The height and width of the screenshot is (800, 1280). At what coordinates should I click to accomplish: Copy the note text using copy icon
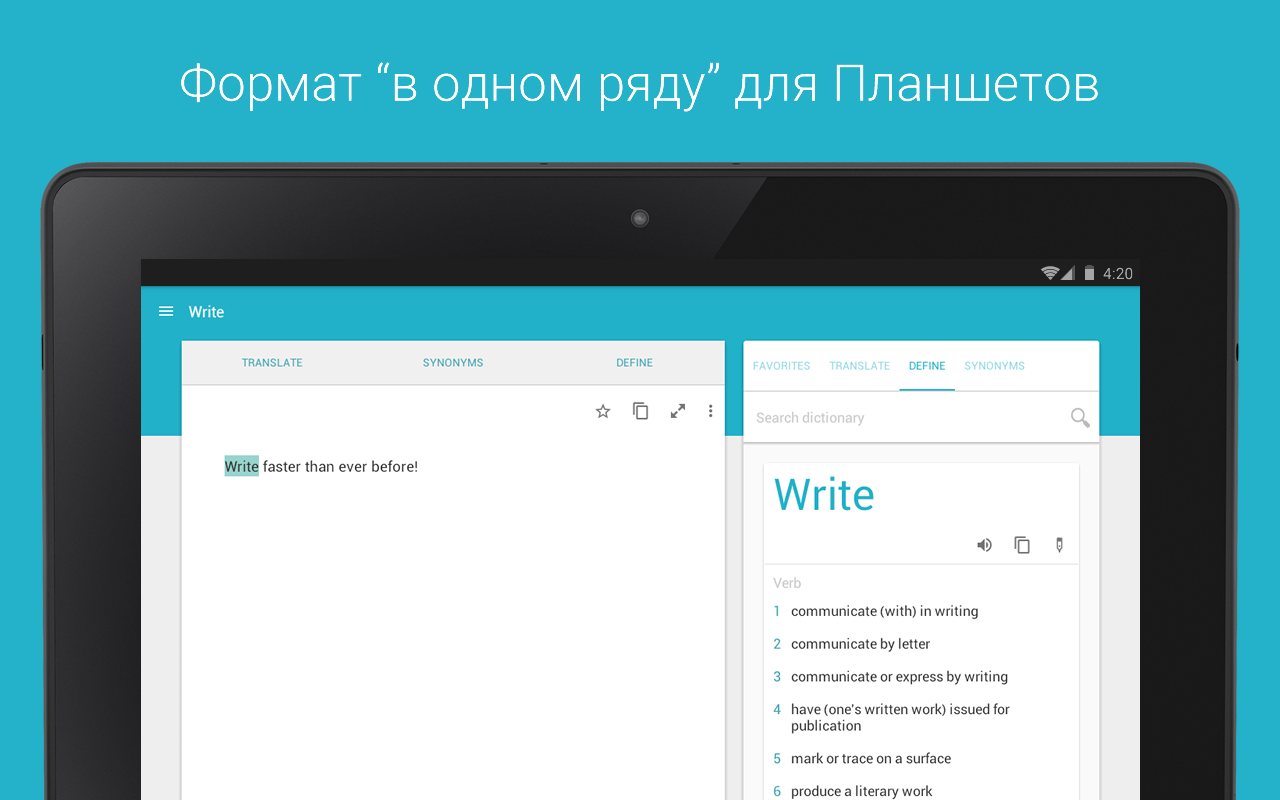(x=640, y=411)
